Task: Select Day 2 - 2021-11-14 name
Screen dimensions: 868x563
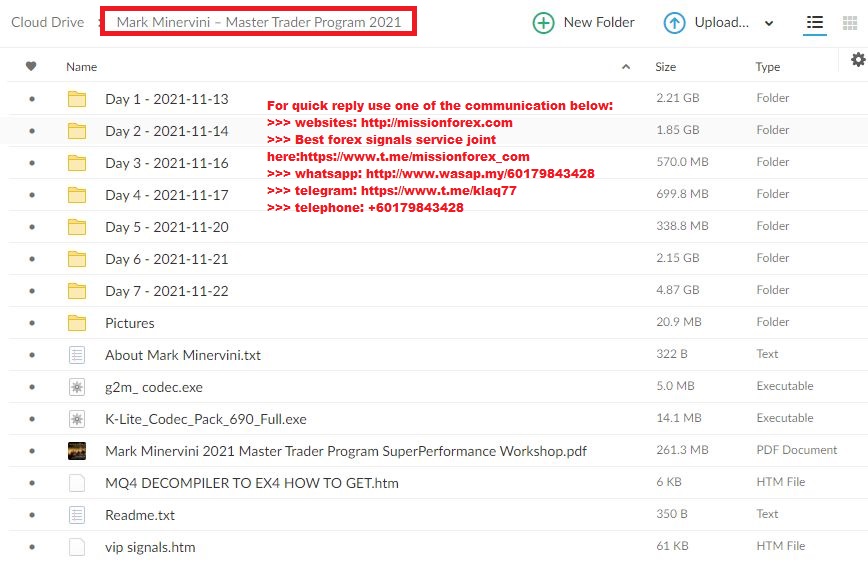Action: click(x=167, y=131)
